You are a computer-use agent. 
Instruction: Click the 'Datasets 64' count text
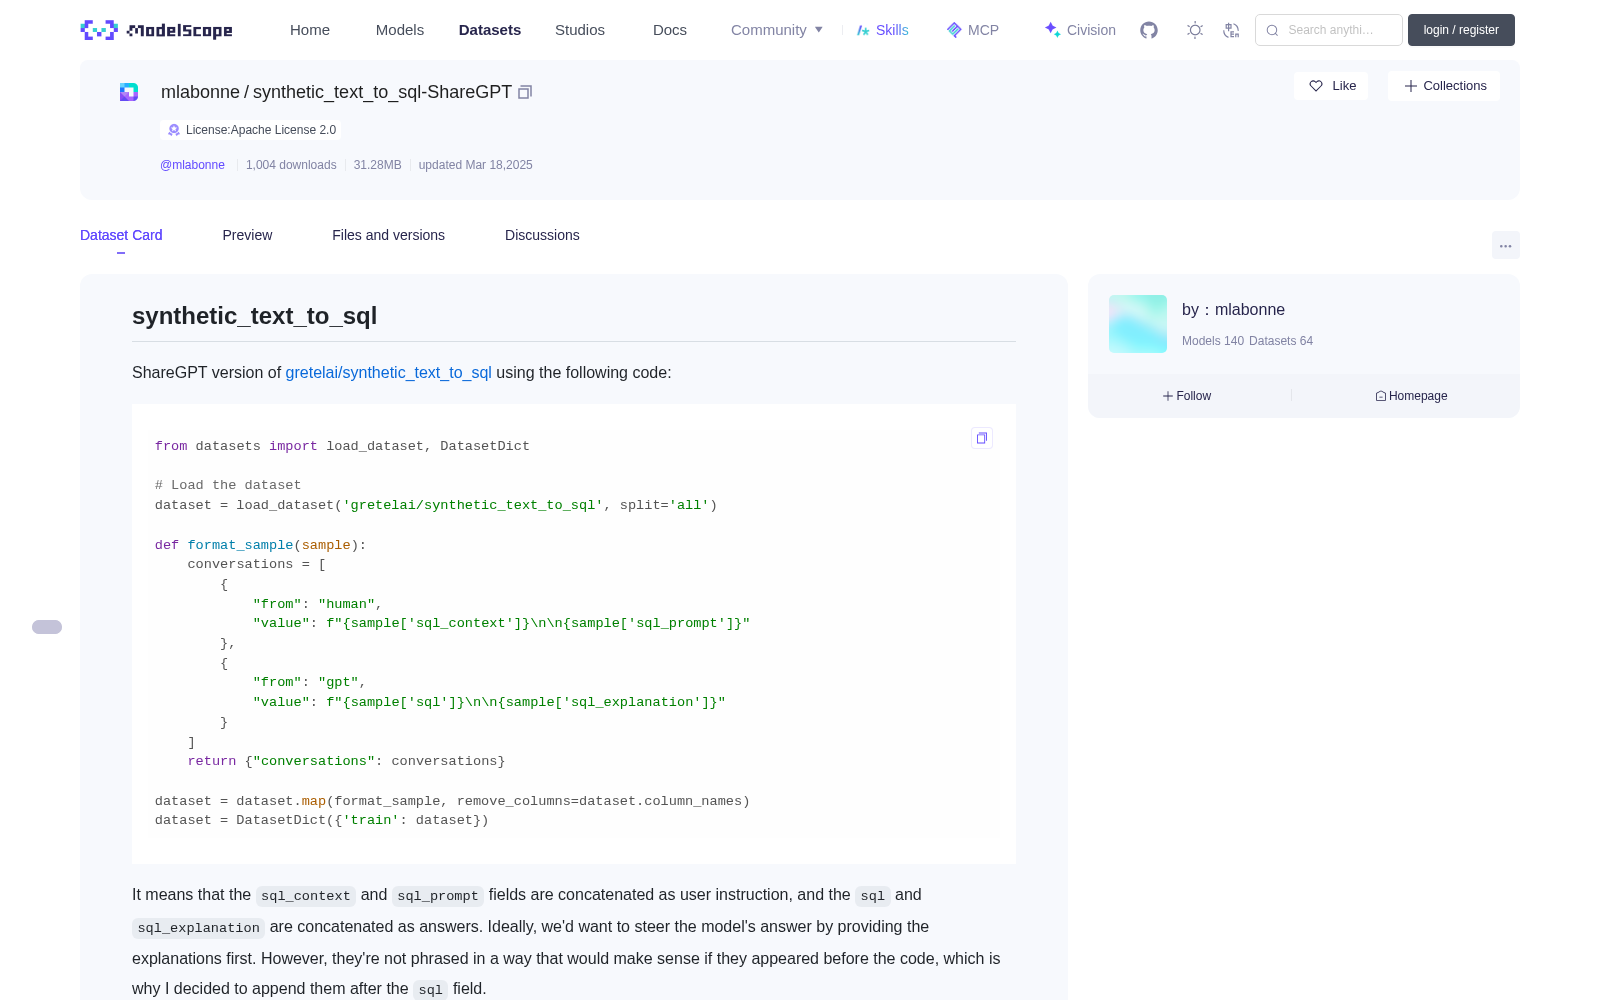point(1281,341)
